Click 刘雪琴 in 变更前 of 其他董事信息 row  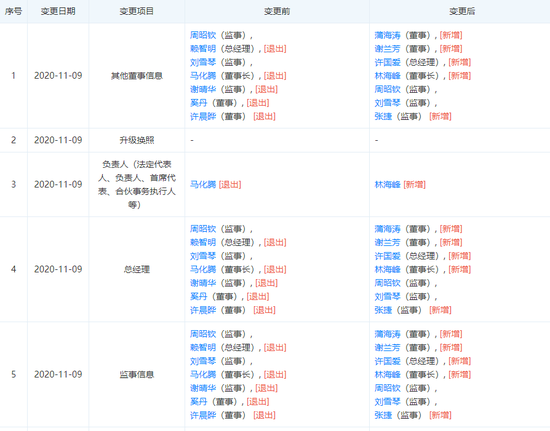[203, 62]
